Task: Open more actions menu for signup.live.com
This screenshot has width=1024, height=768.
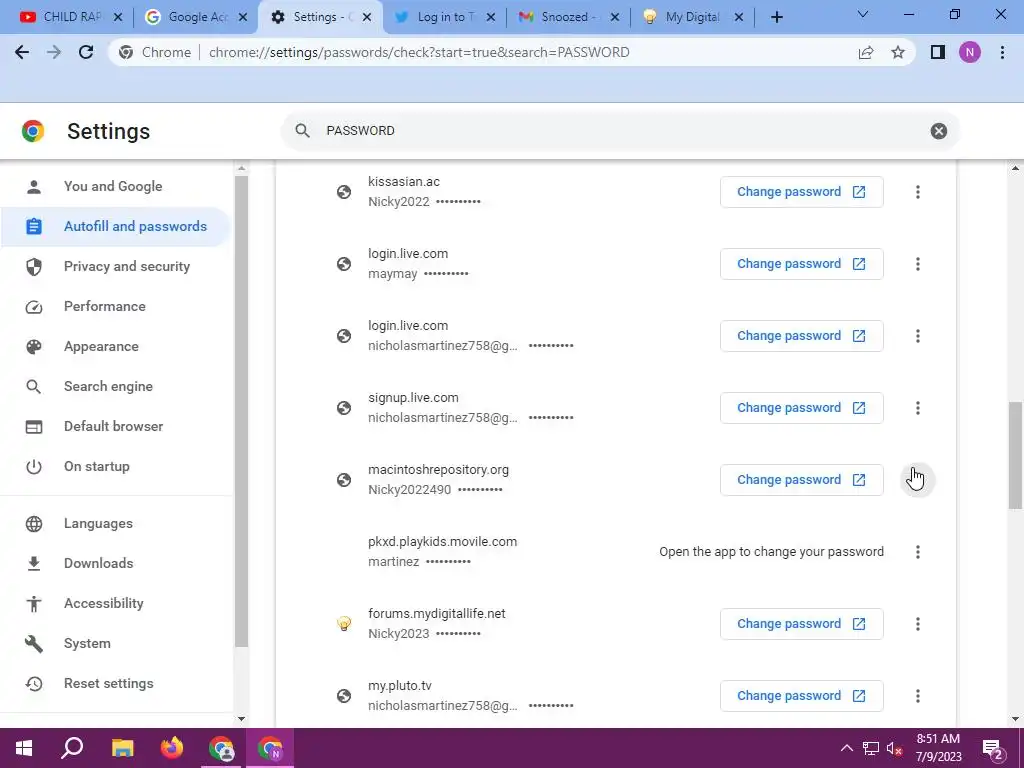Action: pyautogui.click(x=918, y=408)
